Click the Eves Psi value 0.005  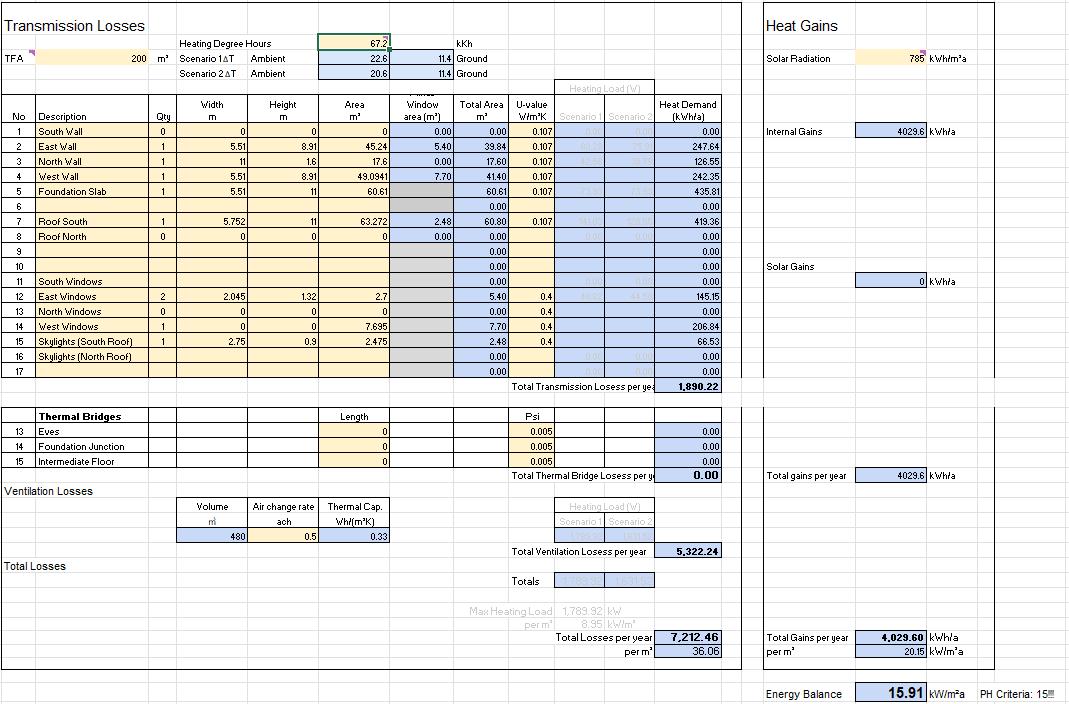[x=532, y=431]
